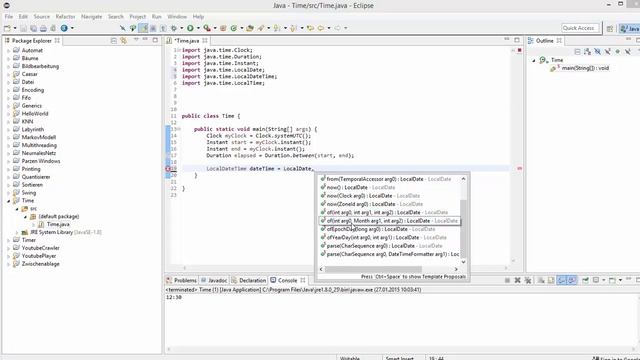This screenshot has height=360, width=640.
Task: Click the blue round toolbar icon
Action: [x=64, y=28]
